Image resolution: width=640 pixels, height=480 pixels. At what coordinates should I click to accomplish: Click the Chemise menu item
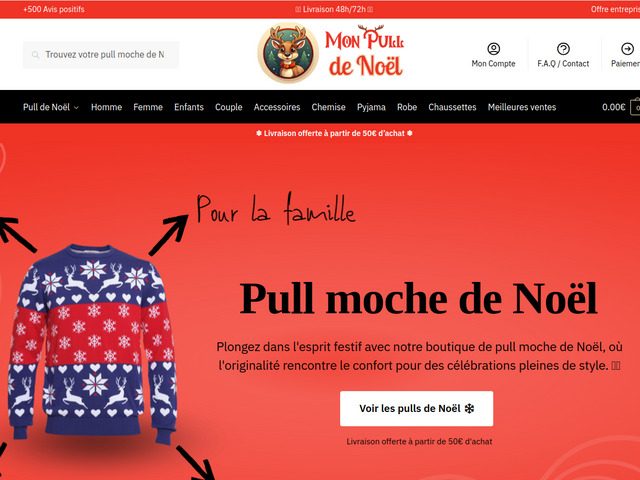point(328,107)
